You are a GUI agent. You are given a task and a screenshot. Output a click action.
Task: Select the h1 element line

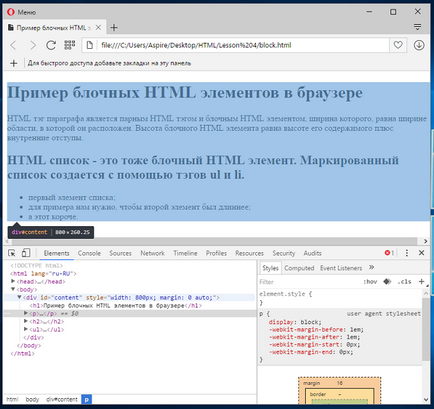tap(116, 305)
